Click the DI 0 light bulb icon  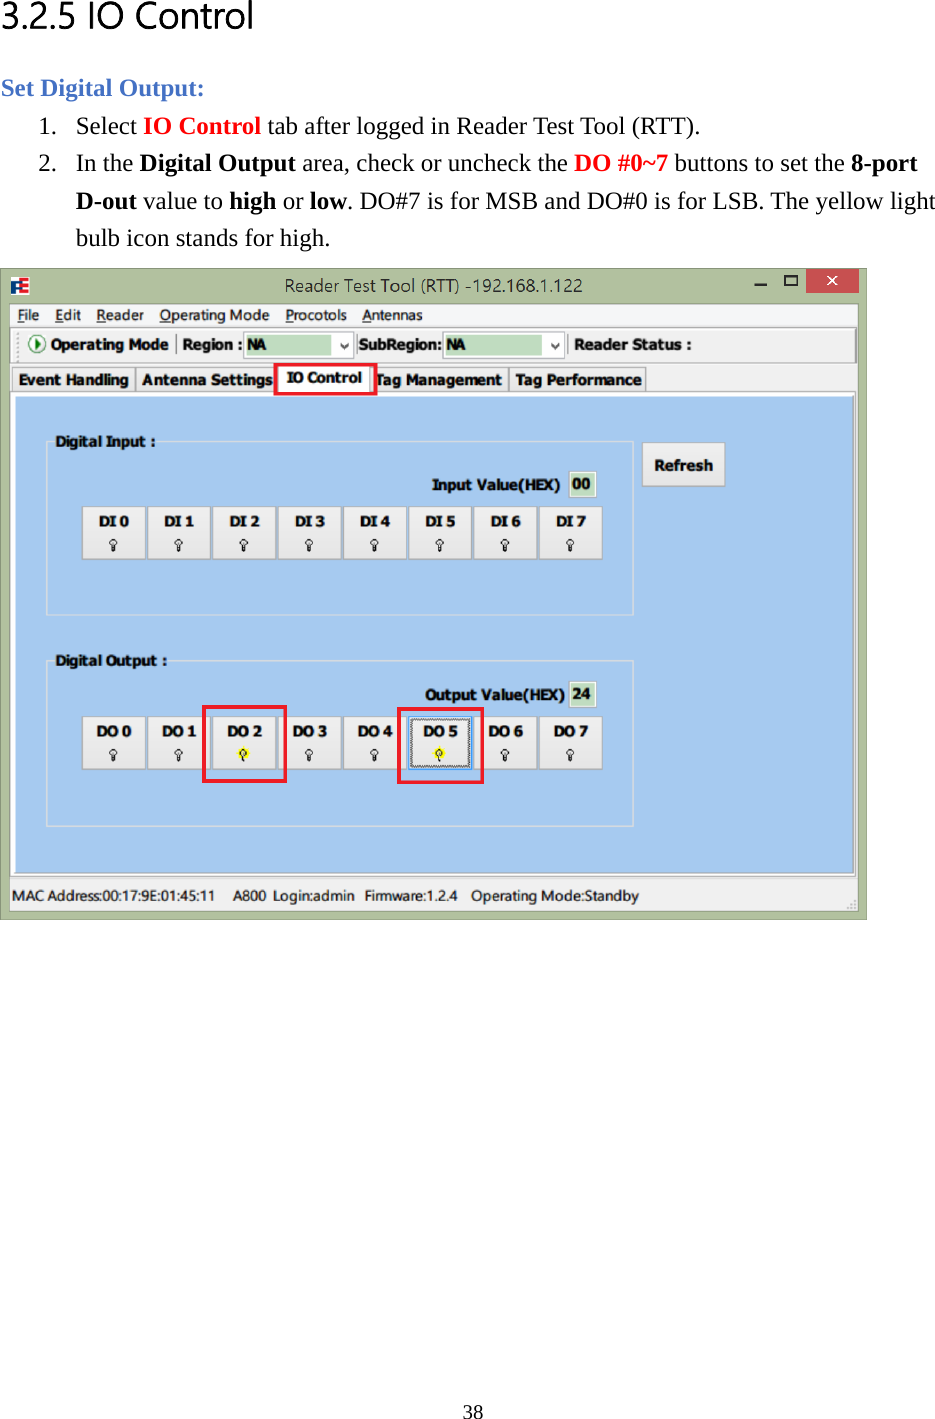[x=113, y=543]
